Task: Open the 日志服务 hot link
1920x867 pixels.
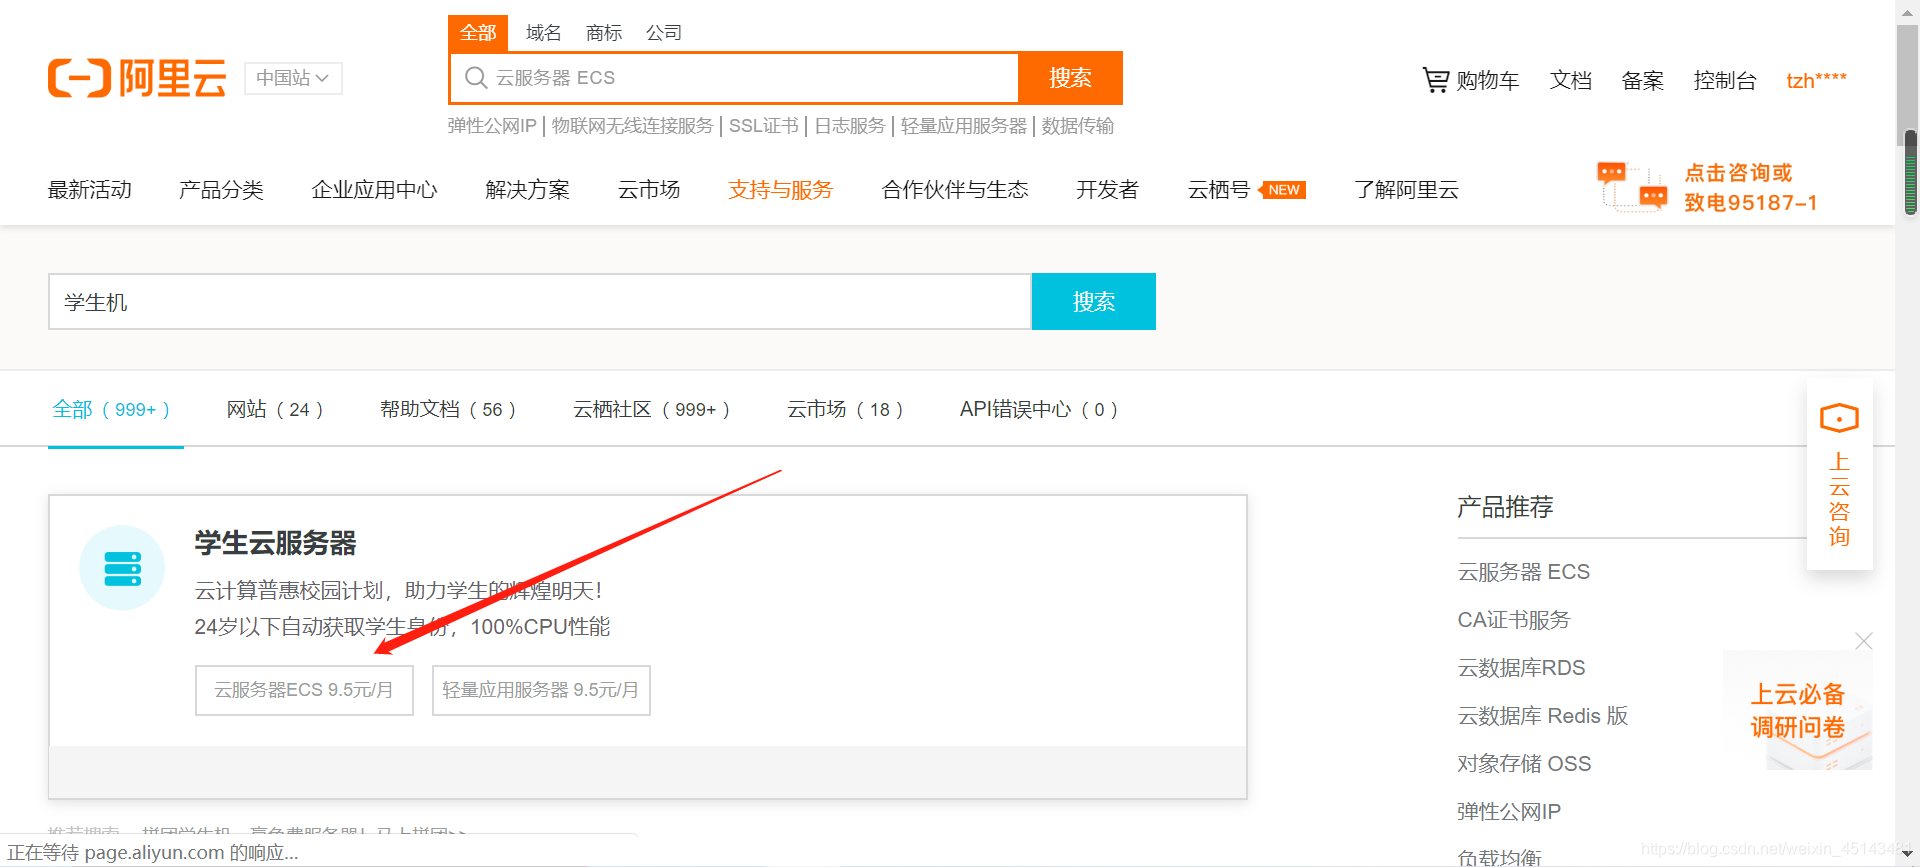Action: [850, 126]
